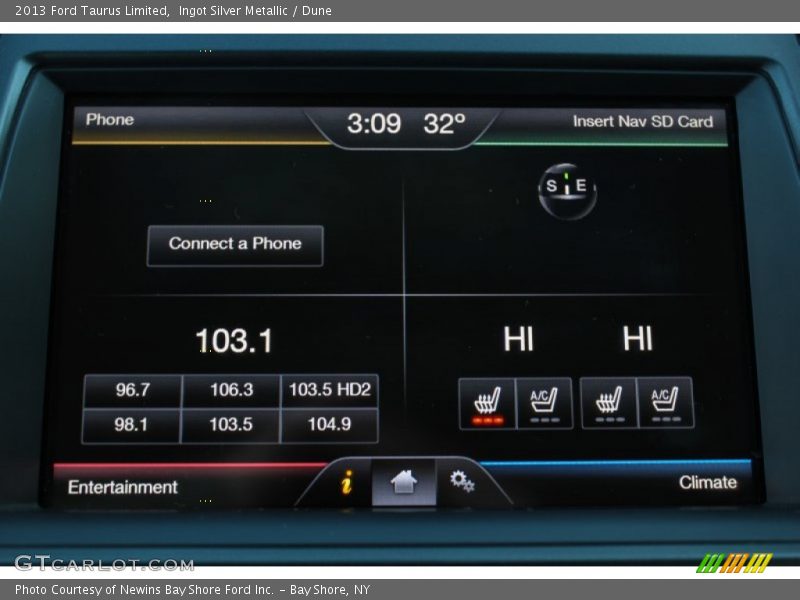Tap the 3:09 clock display

(x=372, y=124)
